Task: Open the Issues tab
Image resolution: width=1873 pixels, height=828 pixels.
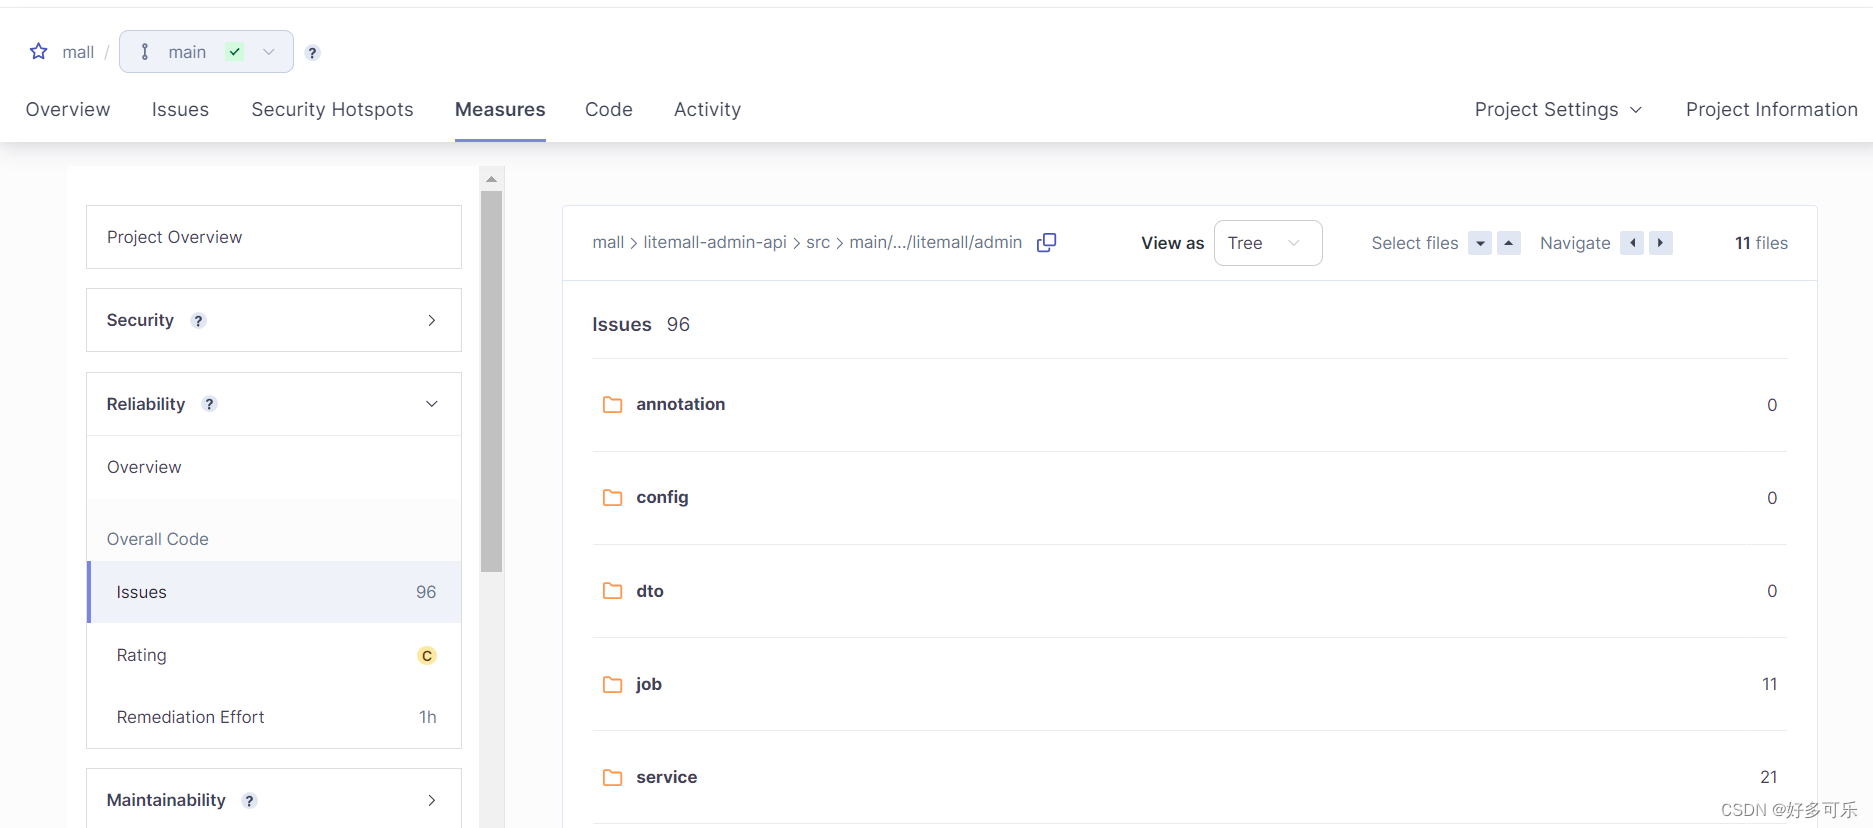Action: tap(180, 109)
